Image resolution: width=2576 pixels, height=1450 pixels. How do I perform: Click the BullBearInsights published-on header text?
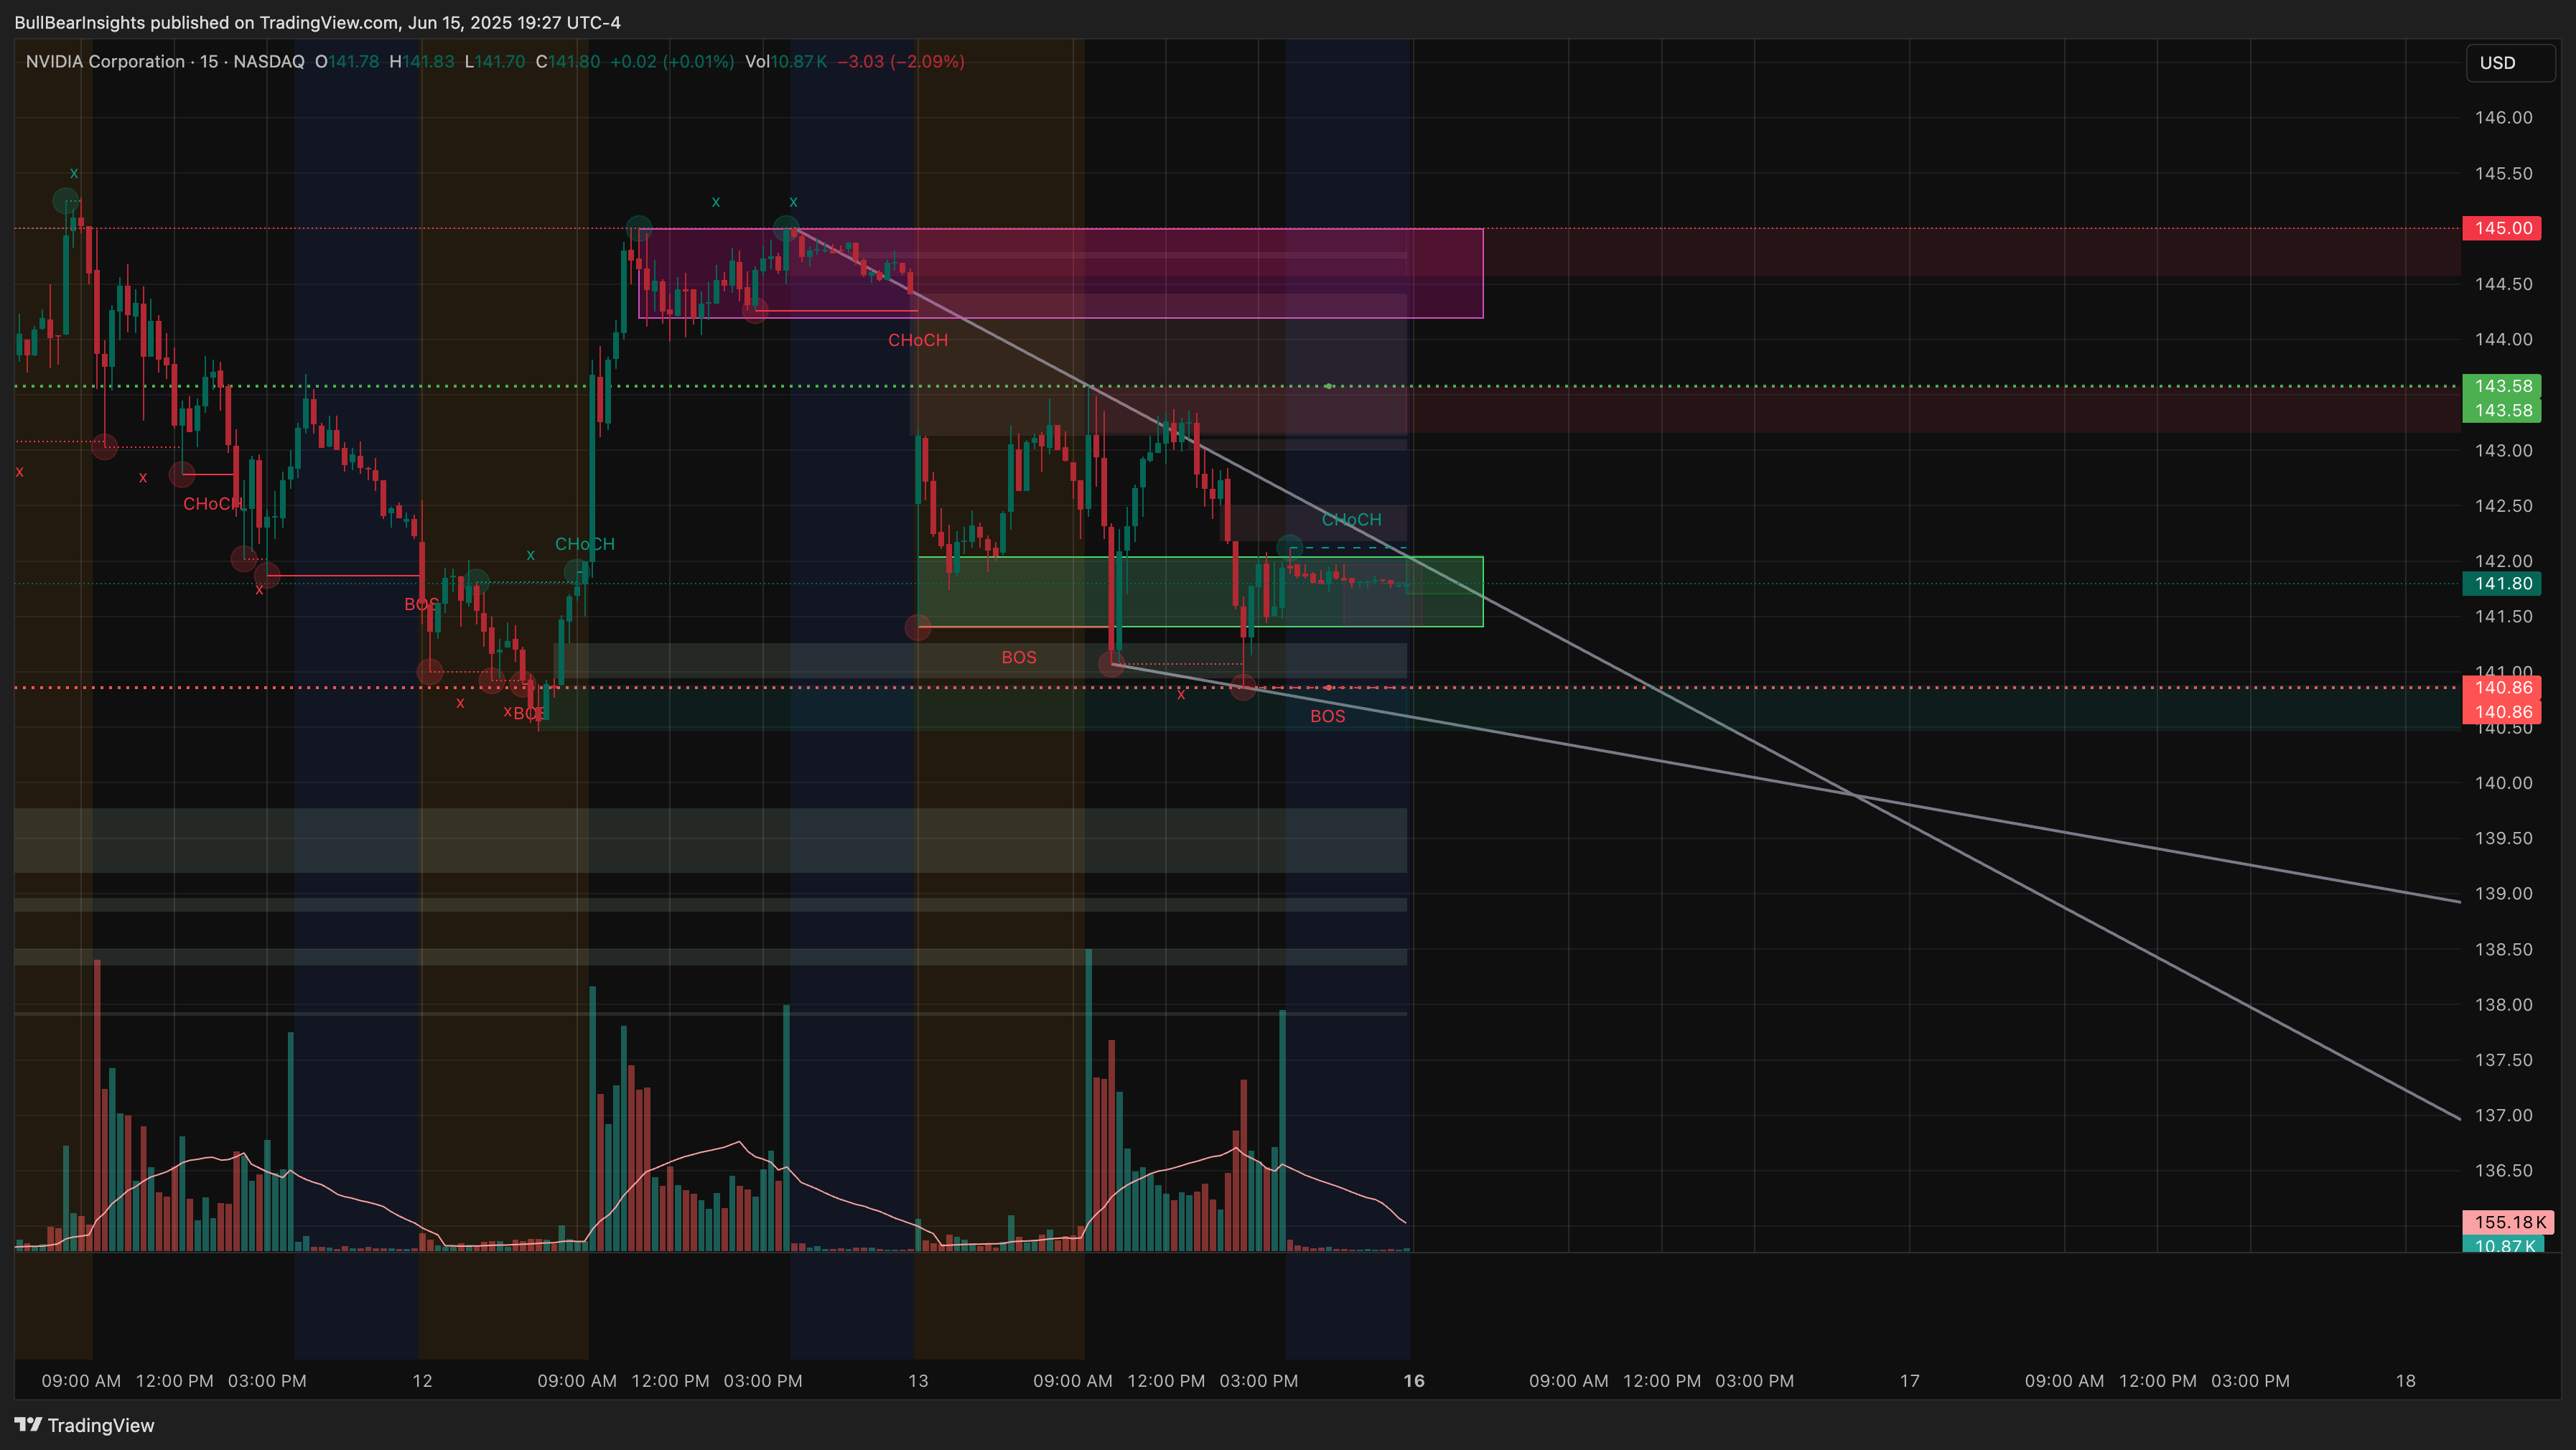coord(317,22)
